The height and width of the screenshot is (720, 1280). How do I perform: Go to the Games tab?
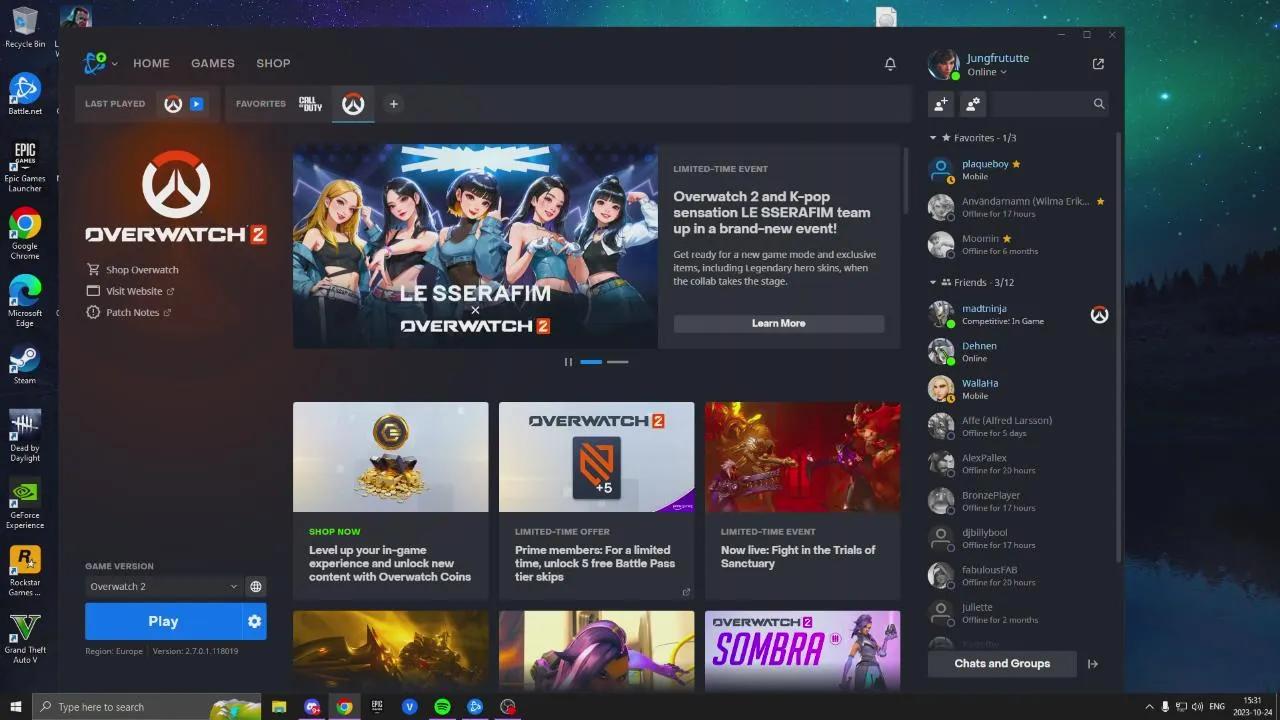point(213,63)
